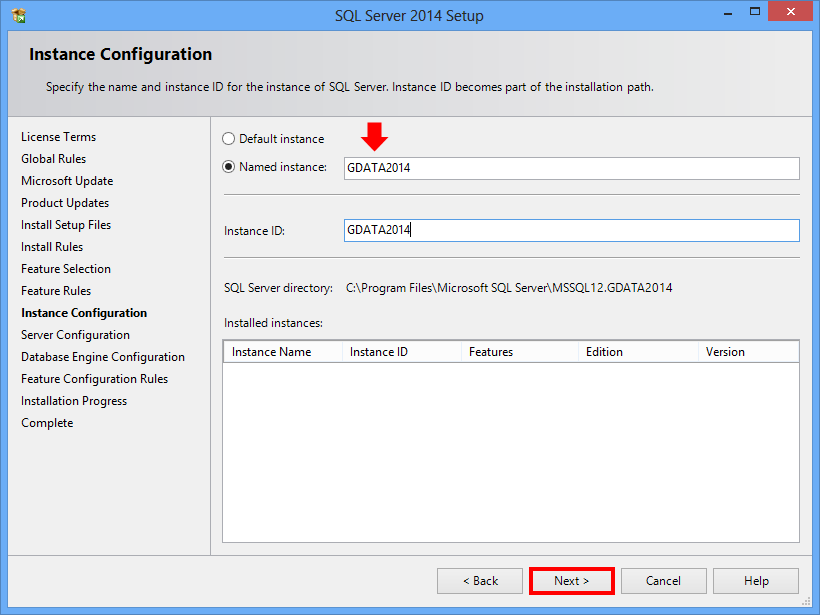Sort by Features column header
This screenshot has height=615, width=820.
tap(520, 352)
